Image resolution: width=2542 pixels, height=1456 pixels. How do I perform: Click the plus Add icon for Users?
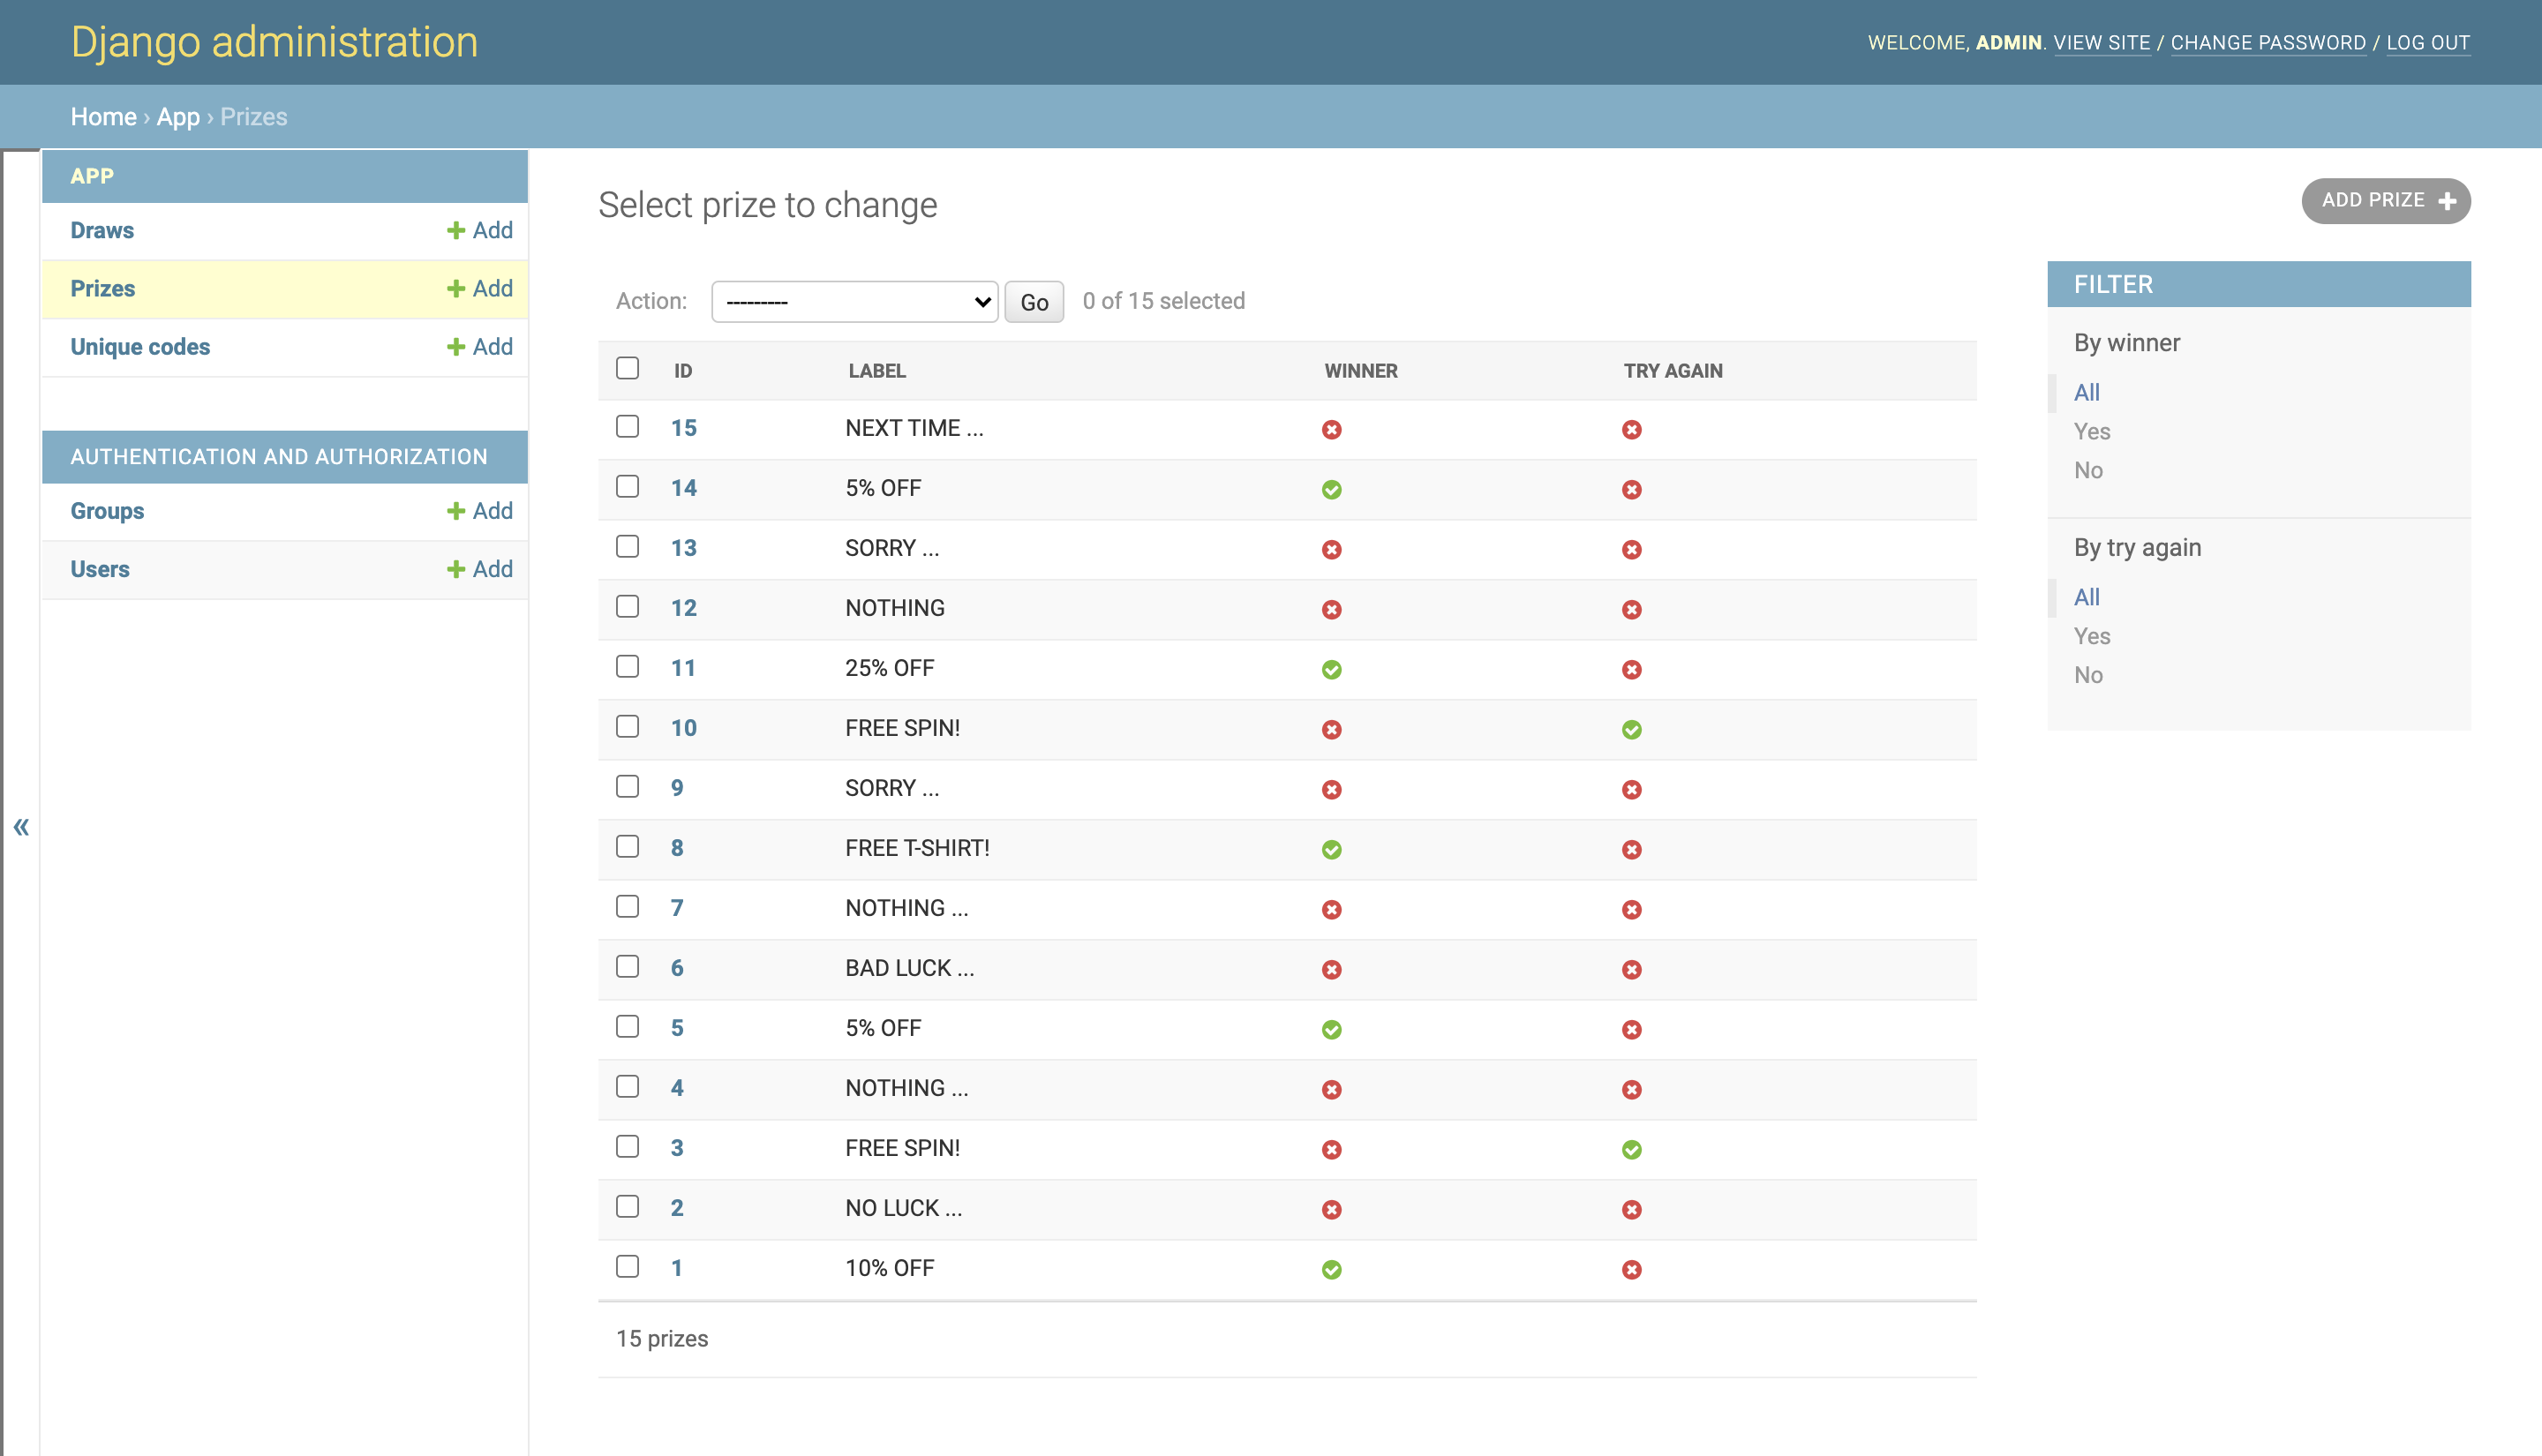(456, 569)
